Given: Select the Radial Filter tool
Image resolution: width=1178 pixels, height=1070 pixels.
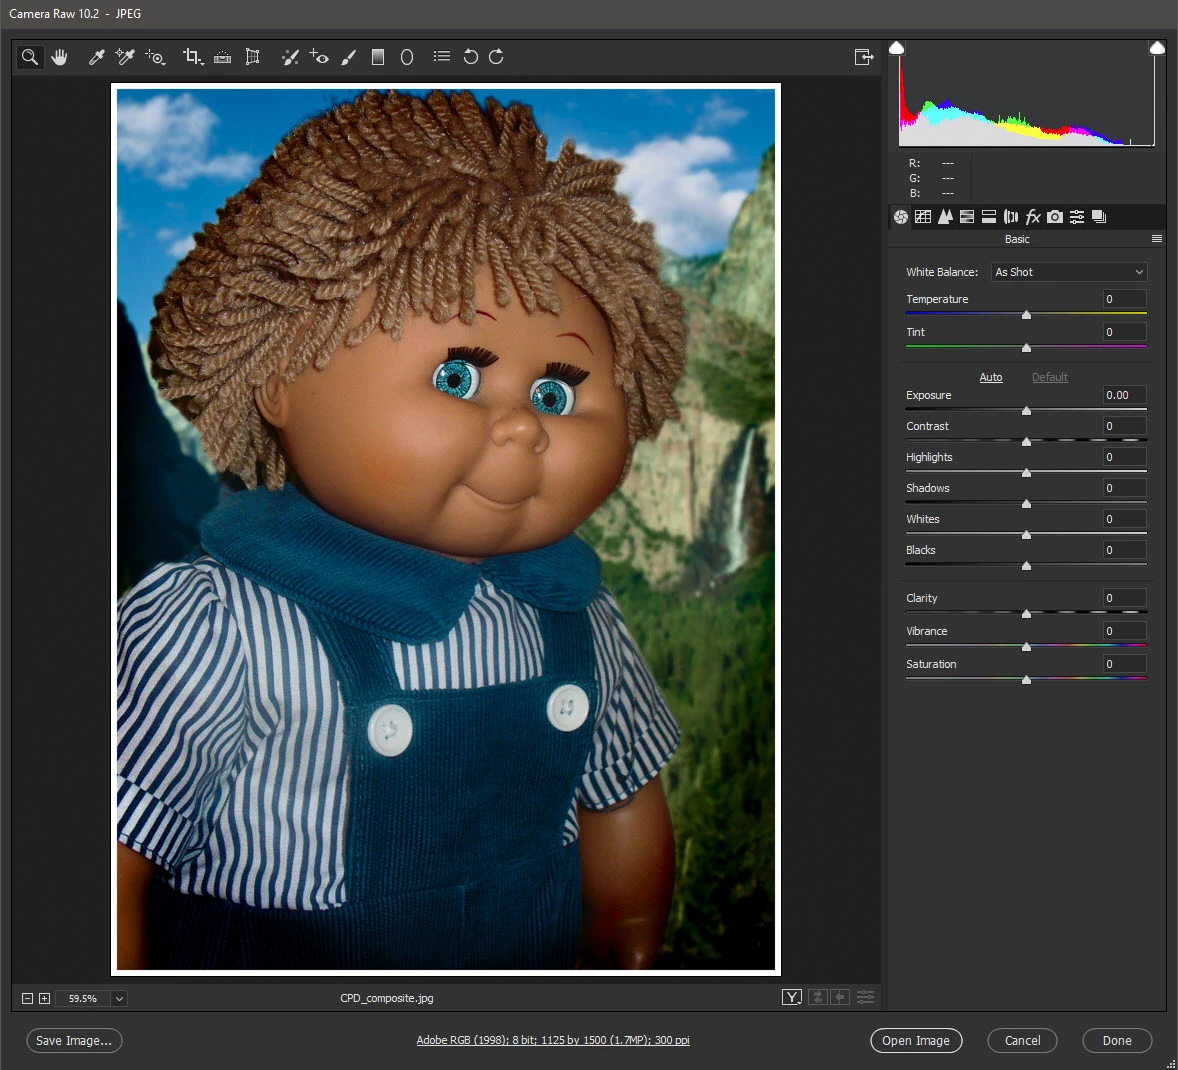Looking at the screenshot, I should tap(406, 57).
